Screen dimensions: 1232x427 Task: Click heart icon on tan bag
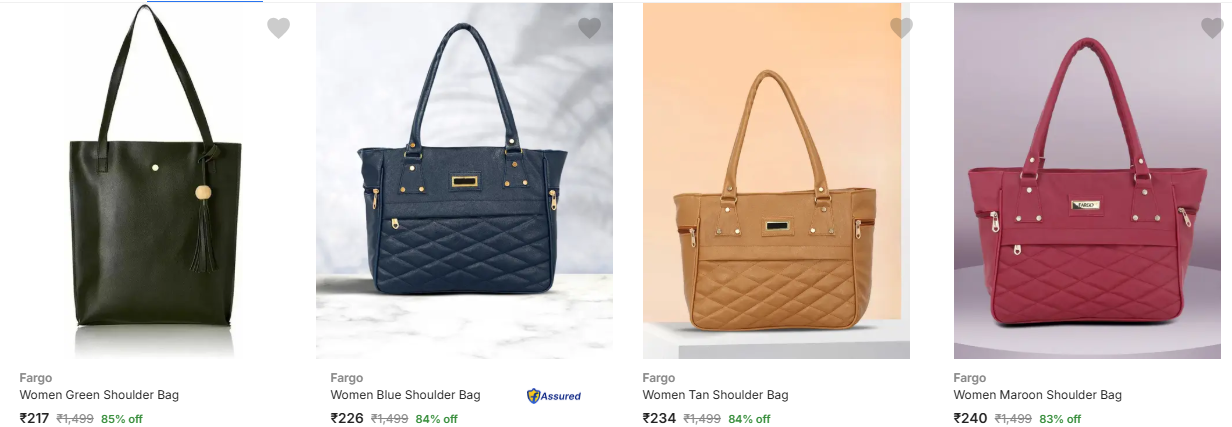902,28
